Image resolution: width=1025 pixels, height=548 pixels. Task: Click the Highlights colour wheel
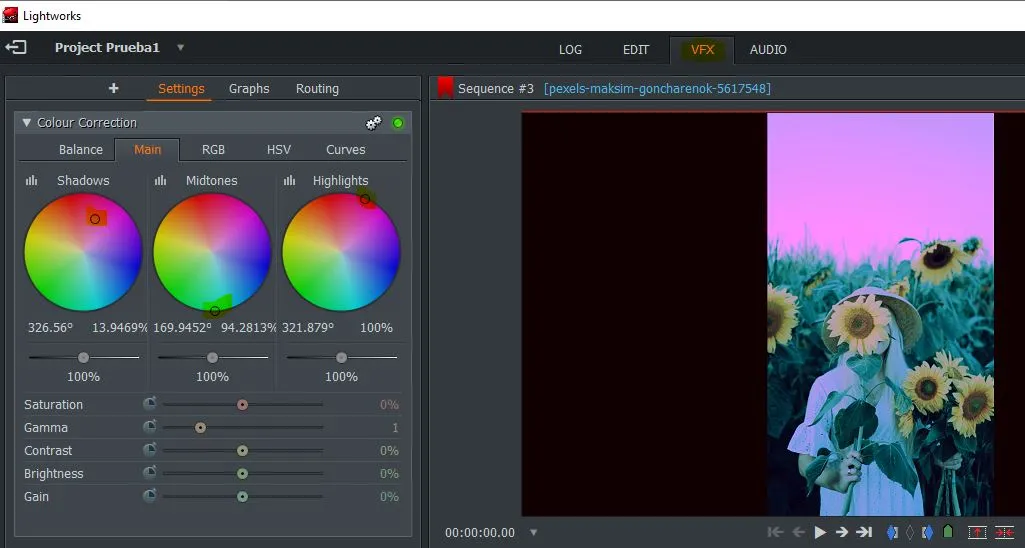[341, 252]
